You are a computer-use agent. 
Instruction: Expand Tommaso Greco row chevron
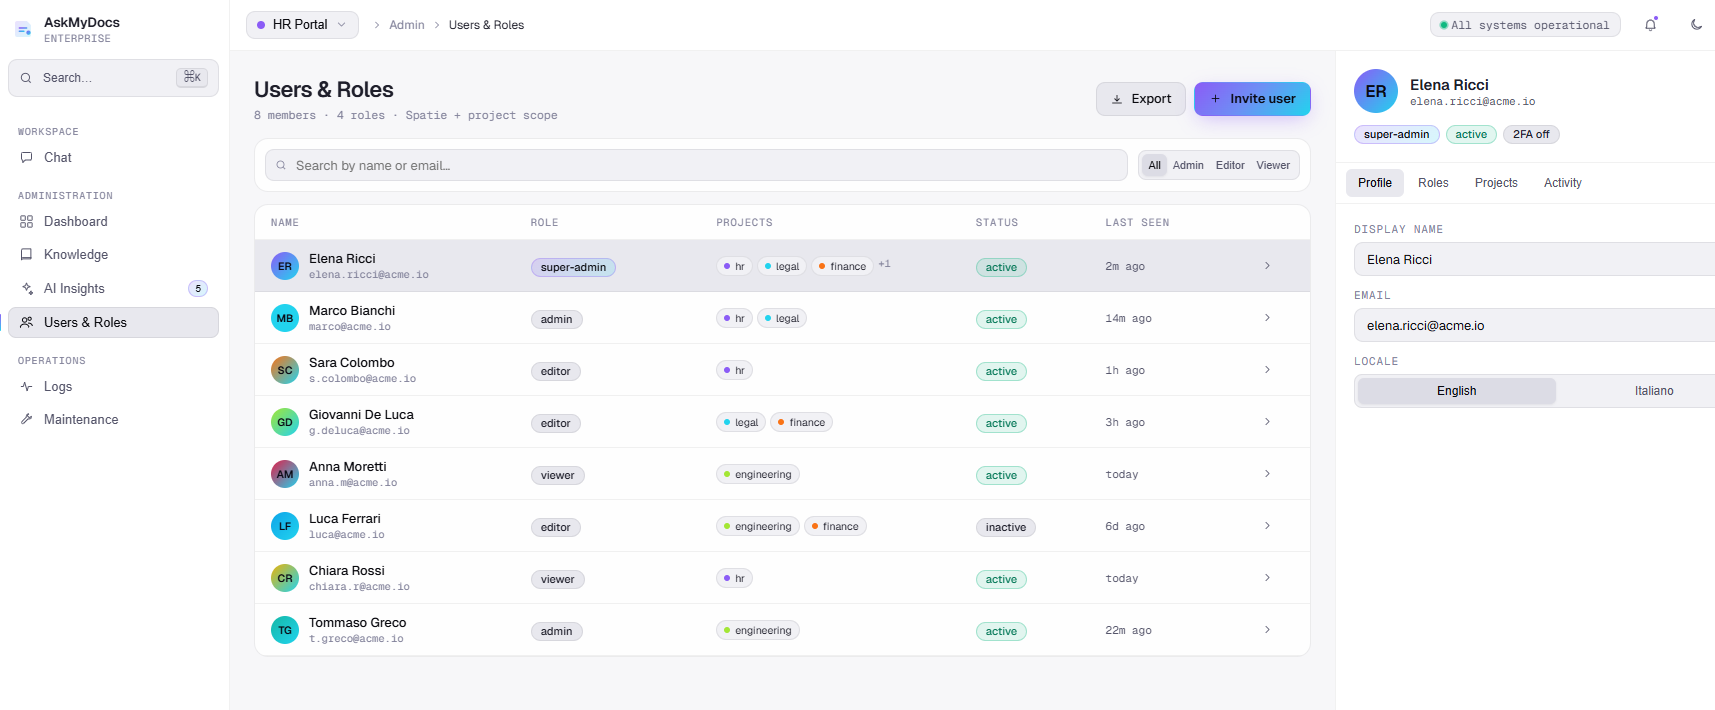(x=1267, y=630)
